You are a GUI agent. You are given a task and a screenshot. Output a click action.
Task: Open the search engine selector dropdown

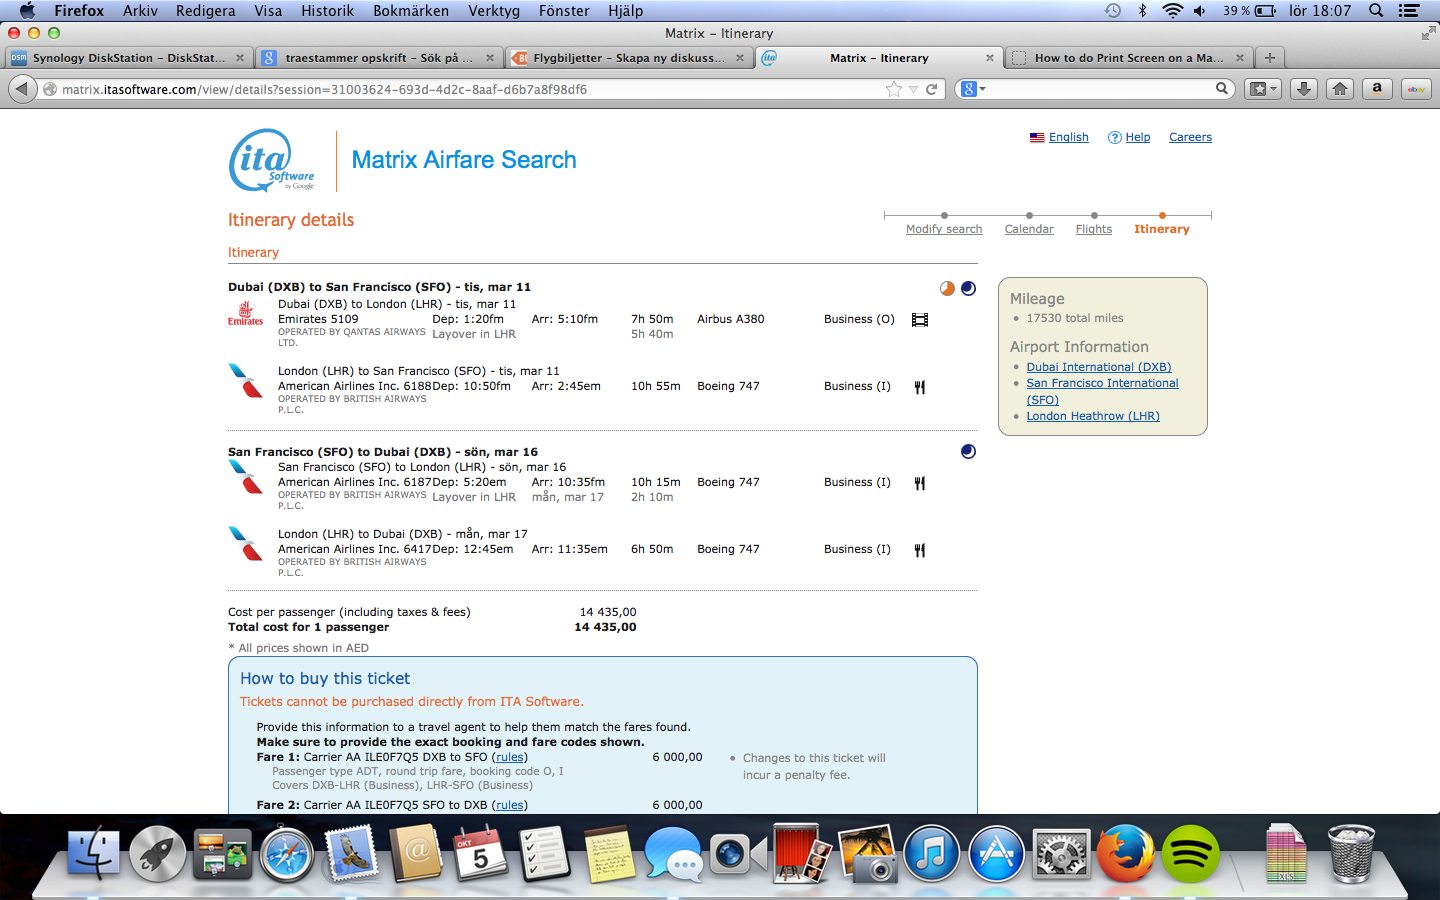[x=973, y=89]
